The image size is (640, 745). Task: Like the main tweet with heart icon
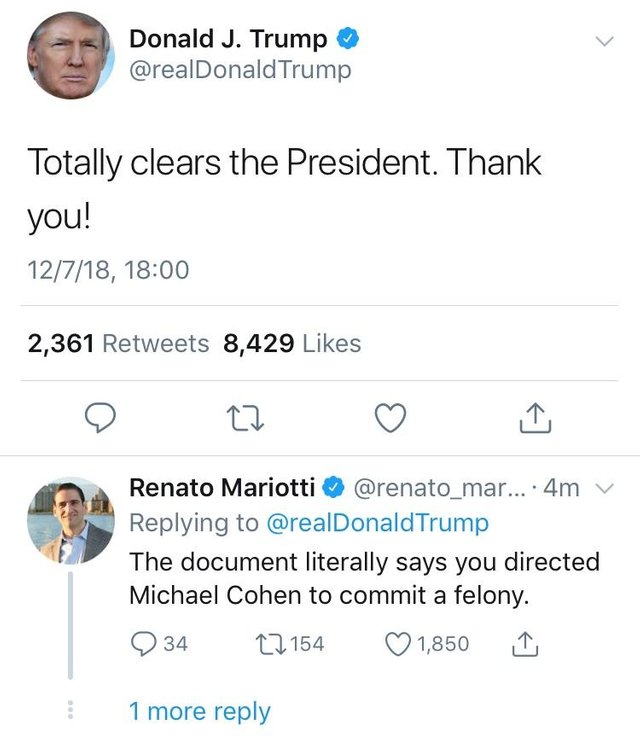390,419
